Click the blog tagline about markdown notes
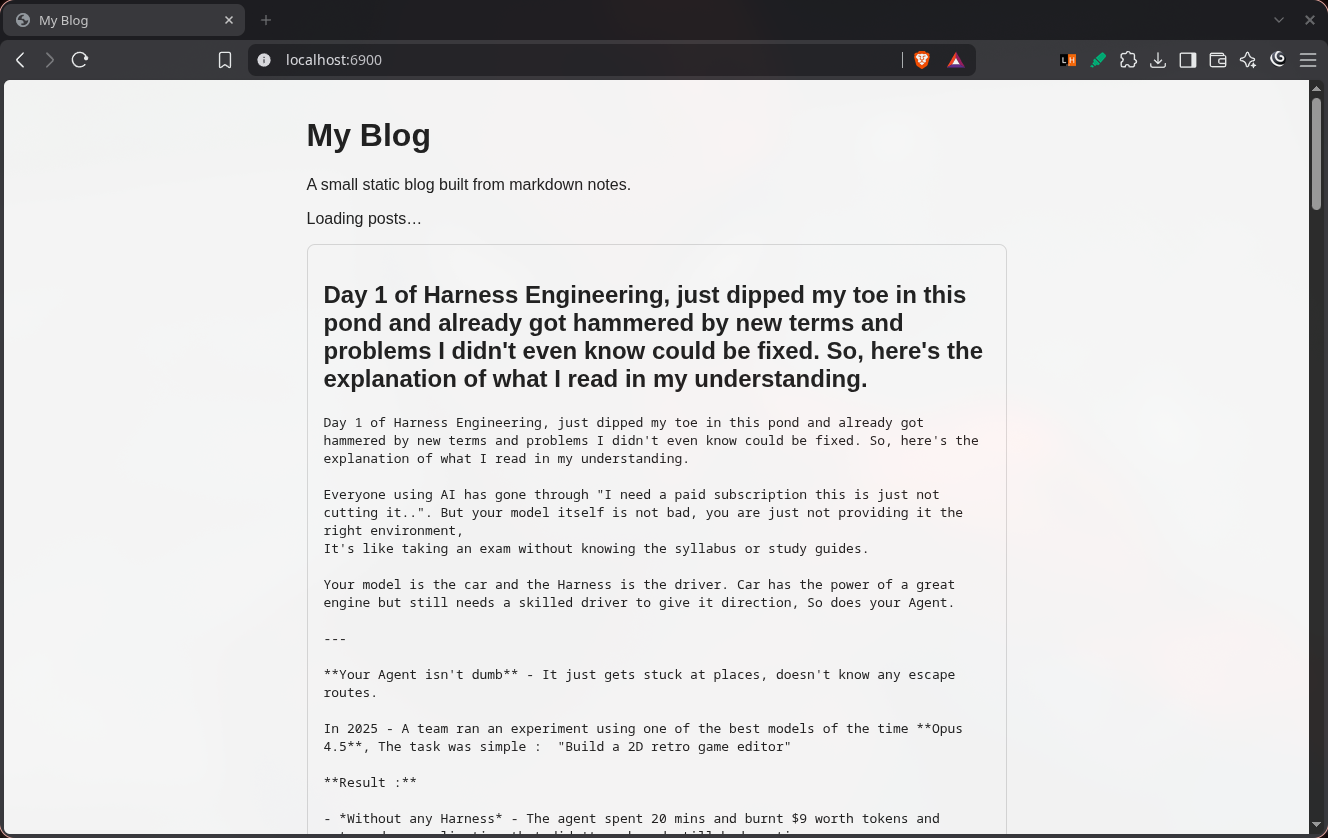 [x=469, y=184]
